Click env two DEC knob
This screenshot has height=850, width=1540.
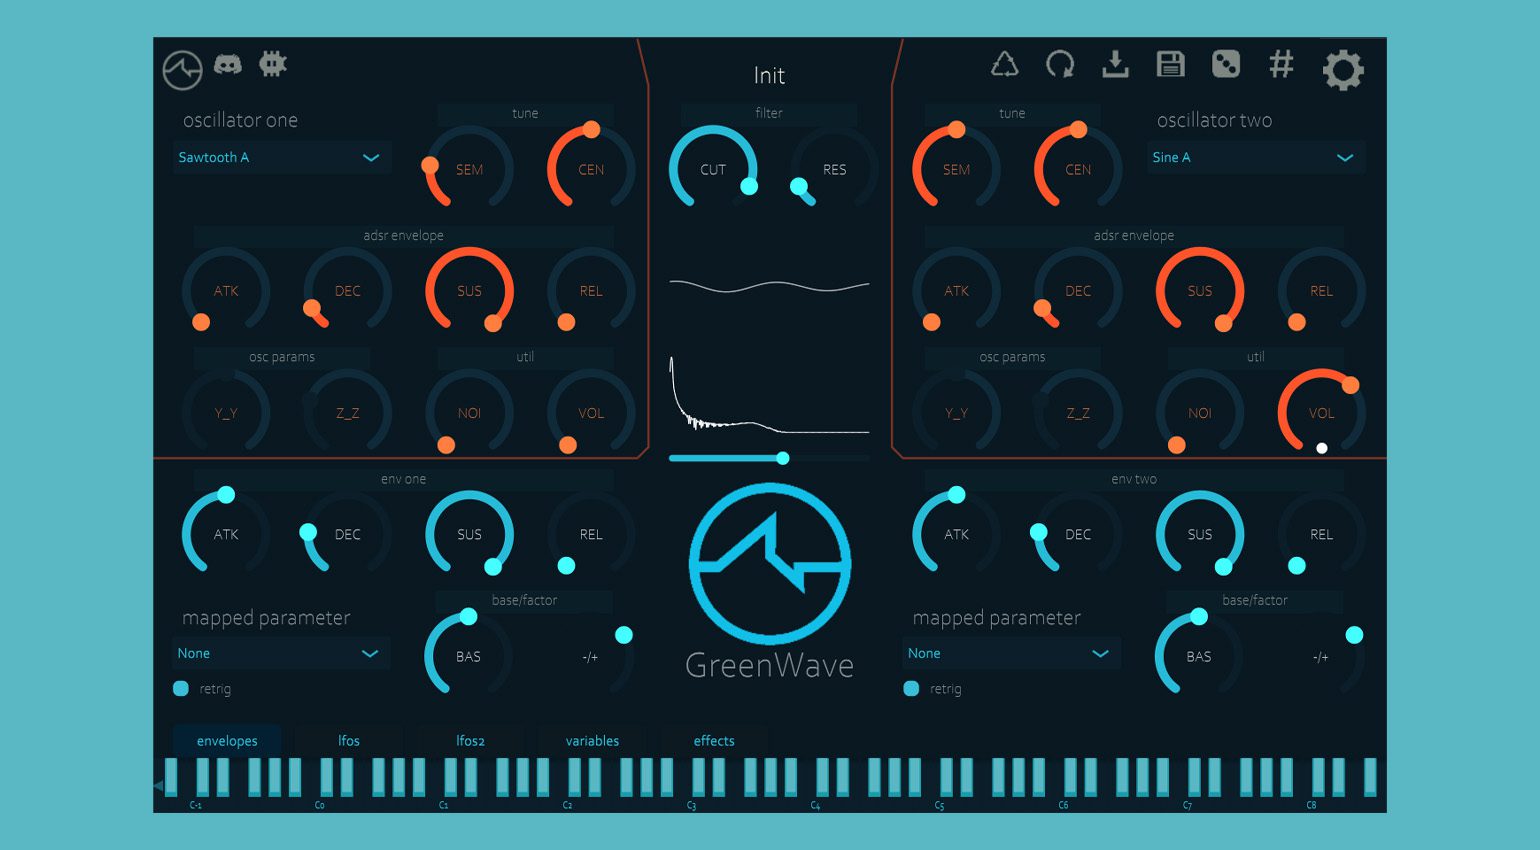coord(1078,534)
